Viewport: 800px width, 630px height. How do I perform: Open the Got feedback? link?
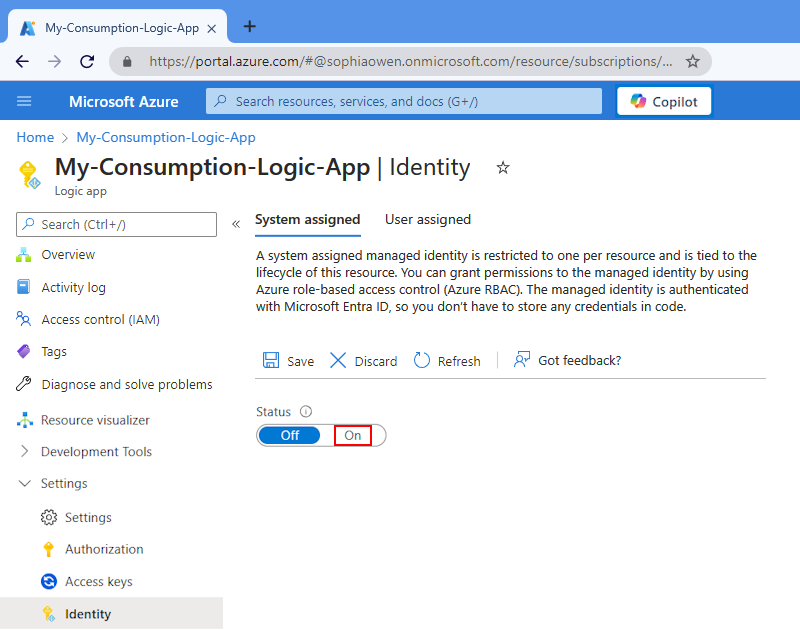580,360
